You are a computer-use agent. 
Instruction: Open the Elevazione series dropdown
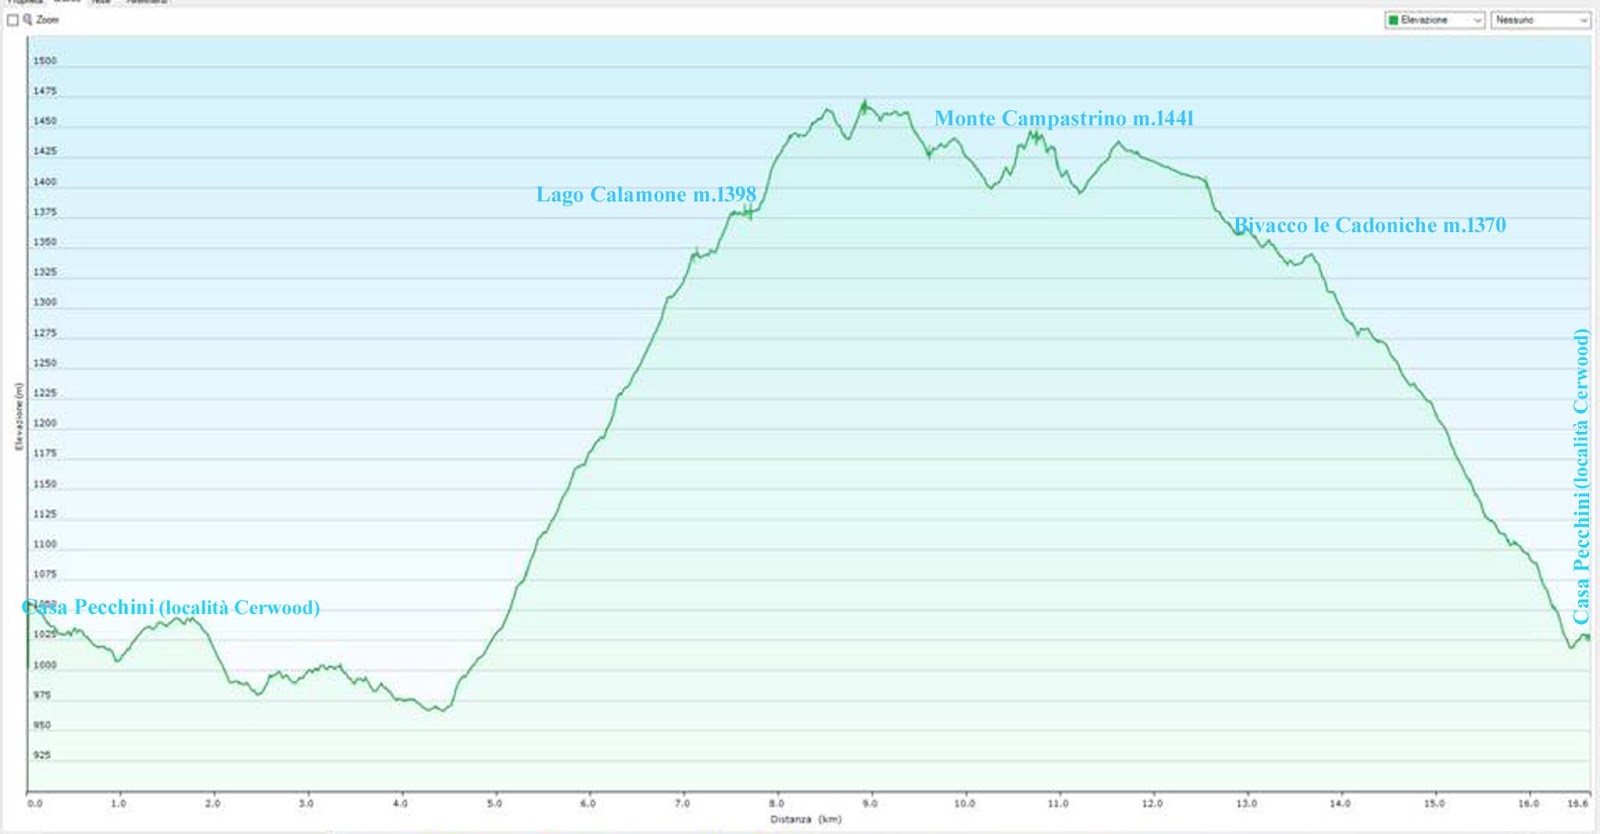1435,20
